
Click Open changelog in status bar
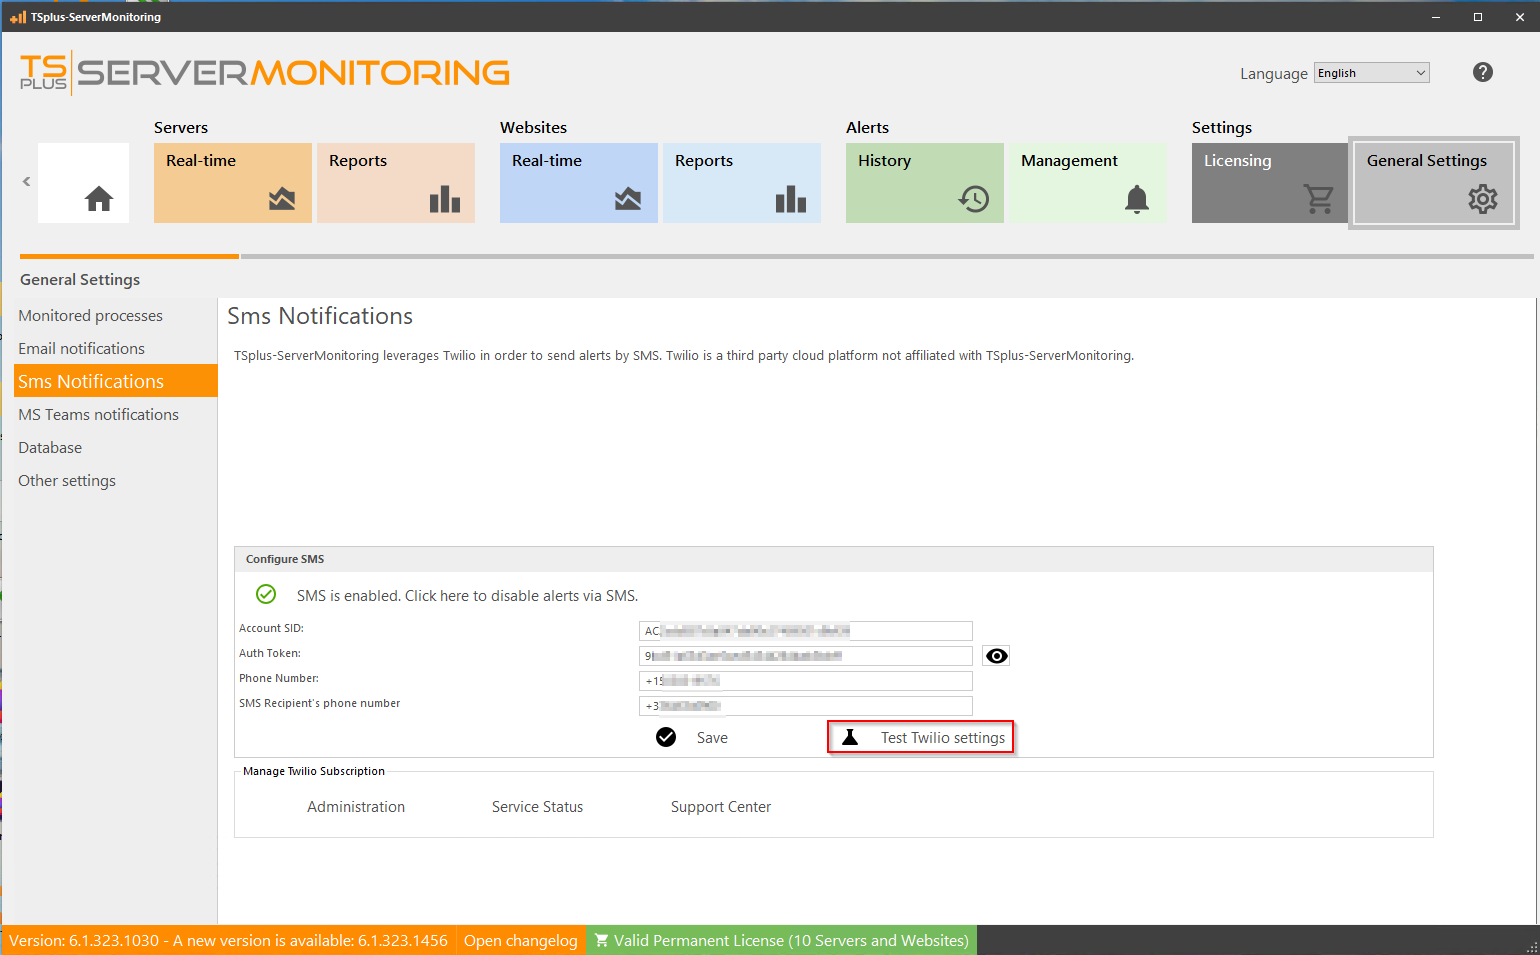click(x=520, y=941)
